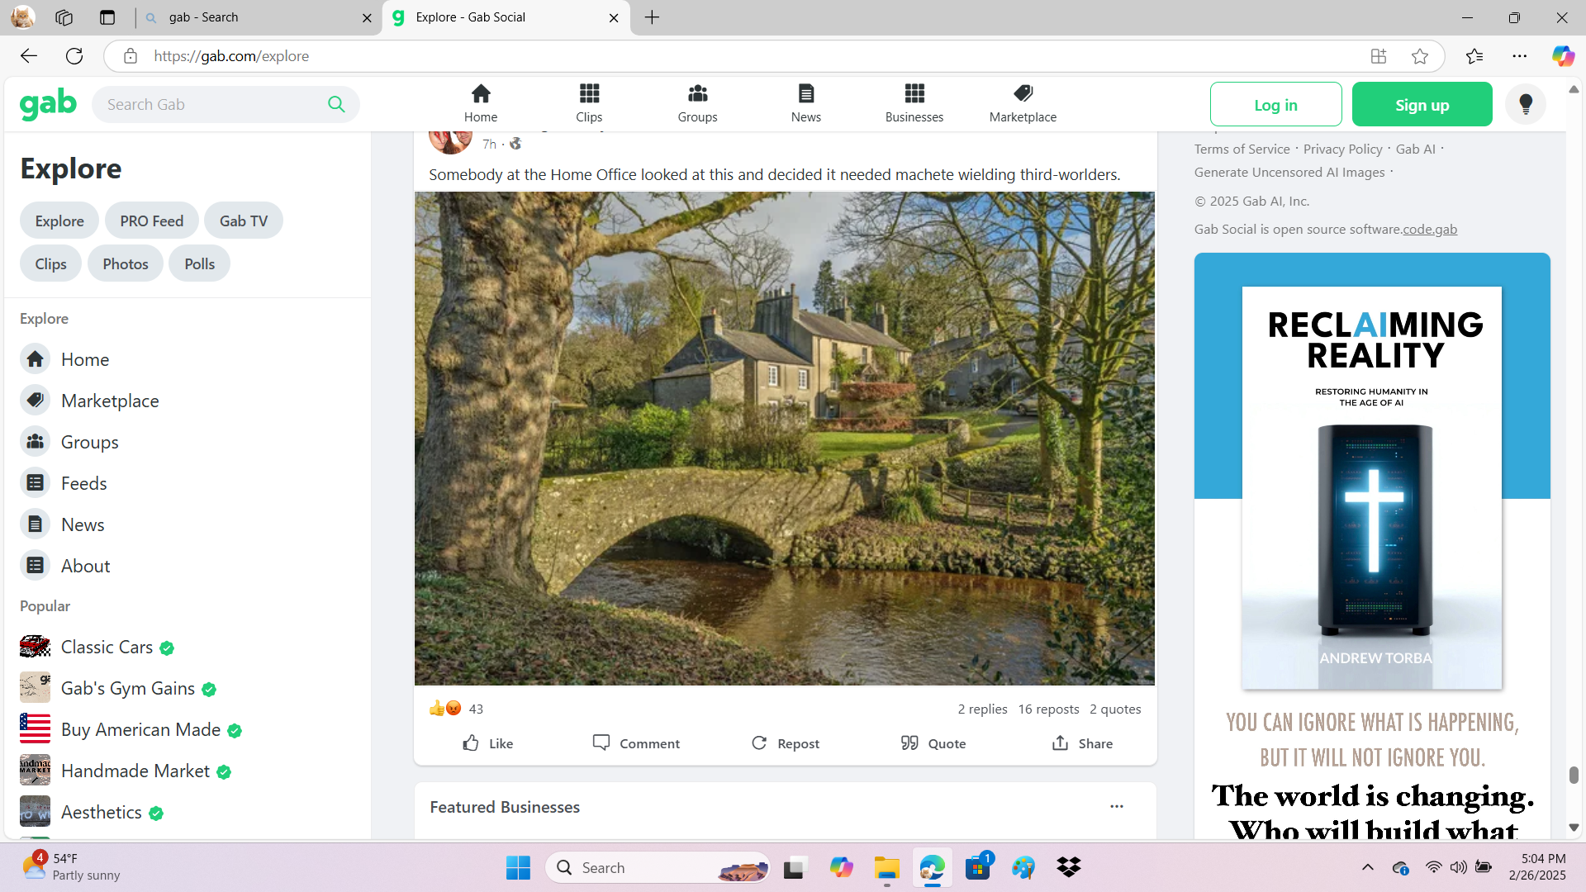Open the Classic Cars group
The image size is (1586, 892).
[x=97, y=647]
